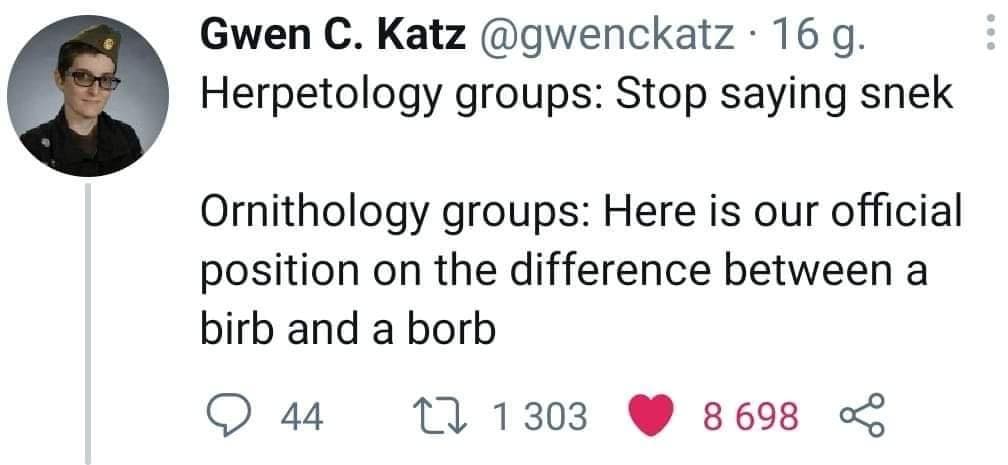Click the text 'birb and a borb'

(348, 329)
